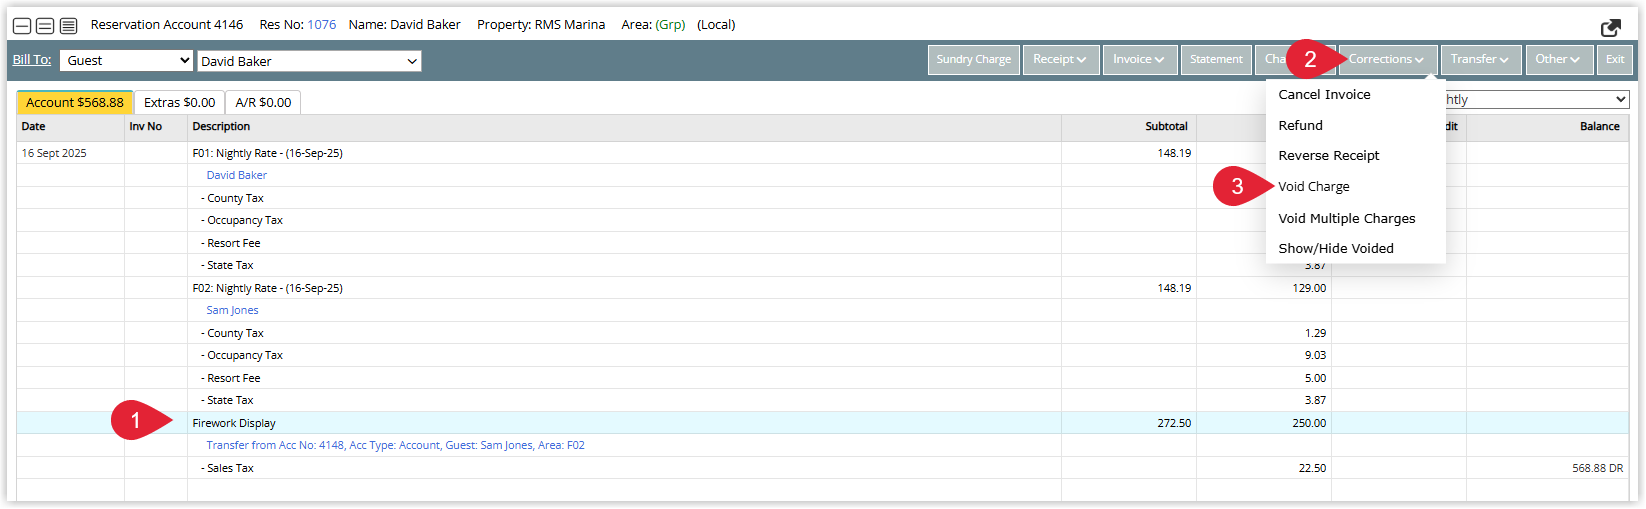Click Transfer from Acc No 4148 link
This screenshot has height=509, width=1646.
(x=395, y=445)
